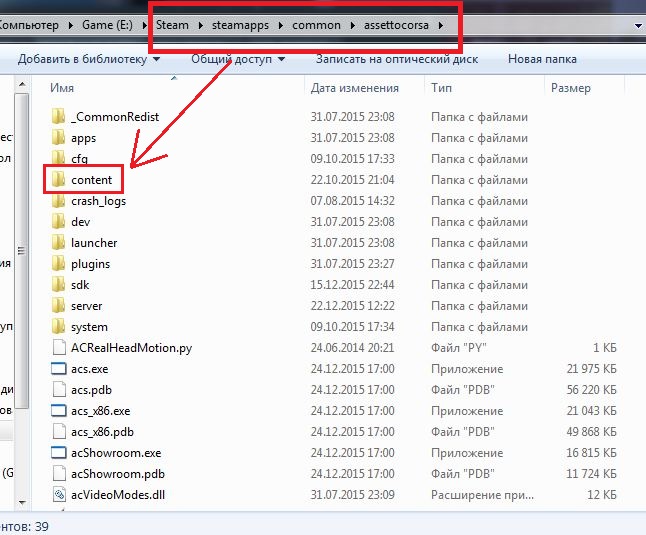
Task: Click the acShowroom.pdb file icon
Action: tap(59, 474)
